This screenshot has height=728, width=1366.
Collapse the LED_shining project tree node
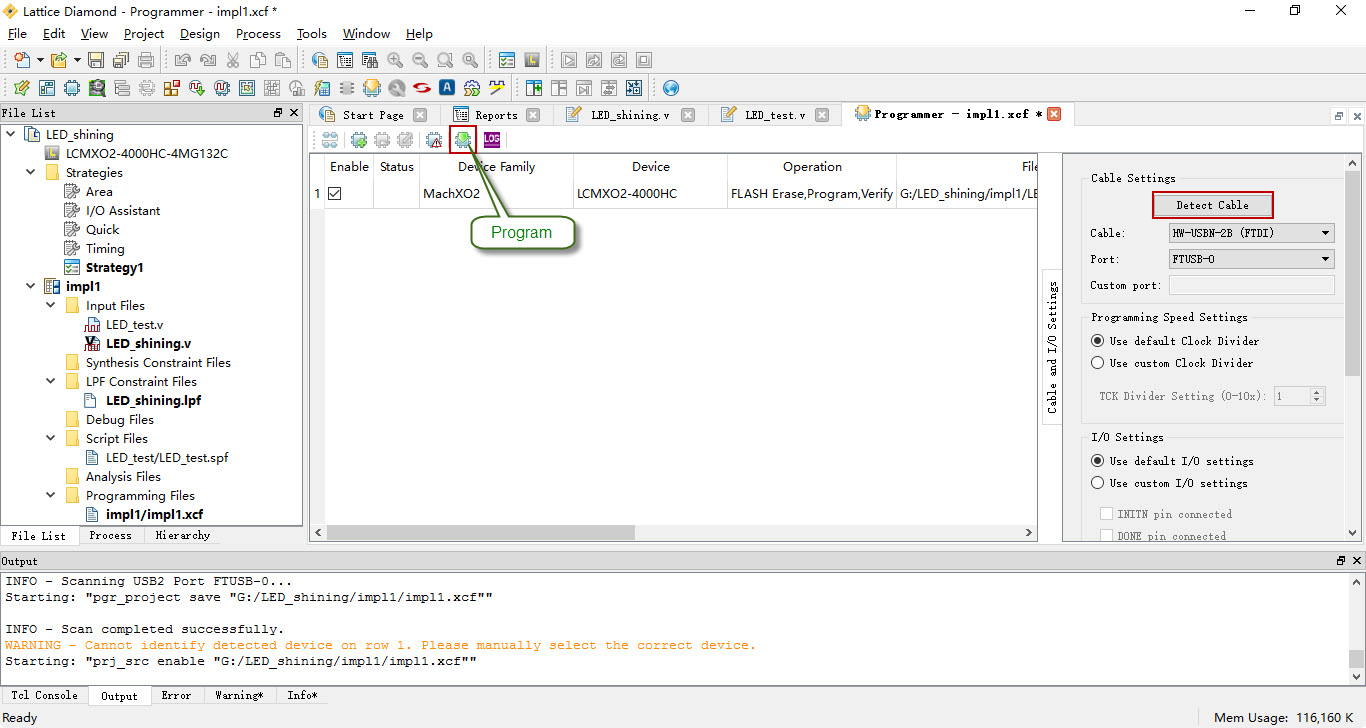coord(11,134)
